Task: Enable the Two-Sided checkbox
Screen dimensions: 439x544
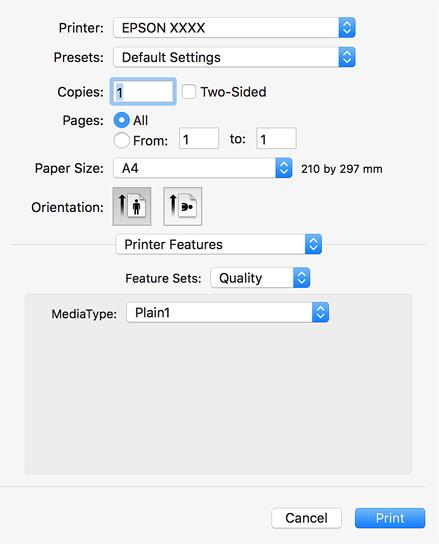Action: pyautogui.click(x=189, y=92)
